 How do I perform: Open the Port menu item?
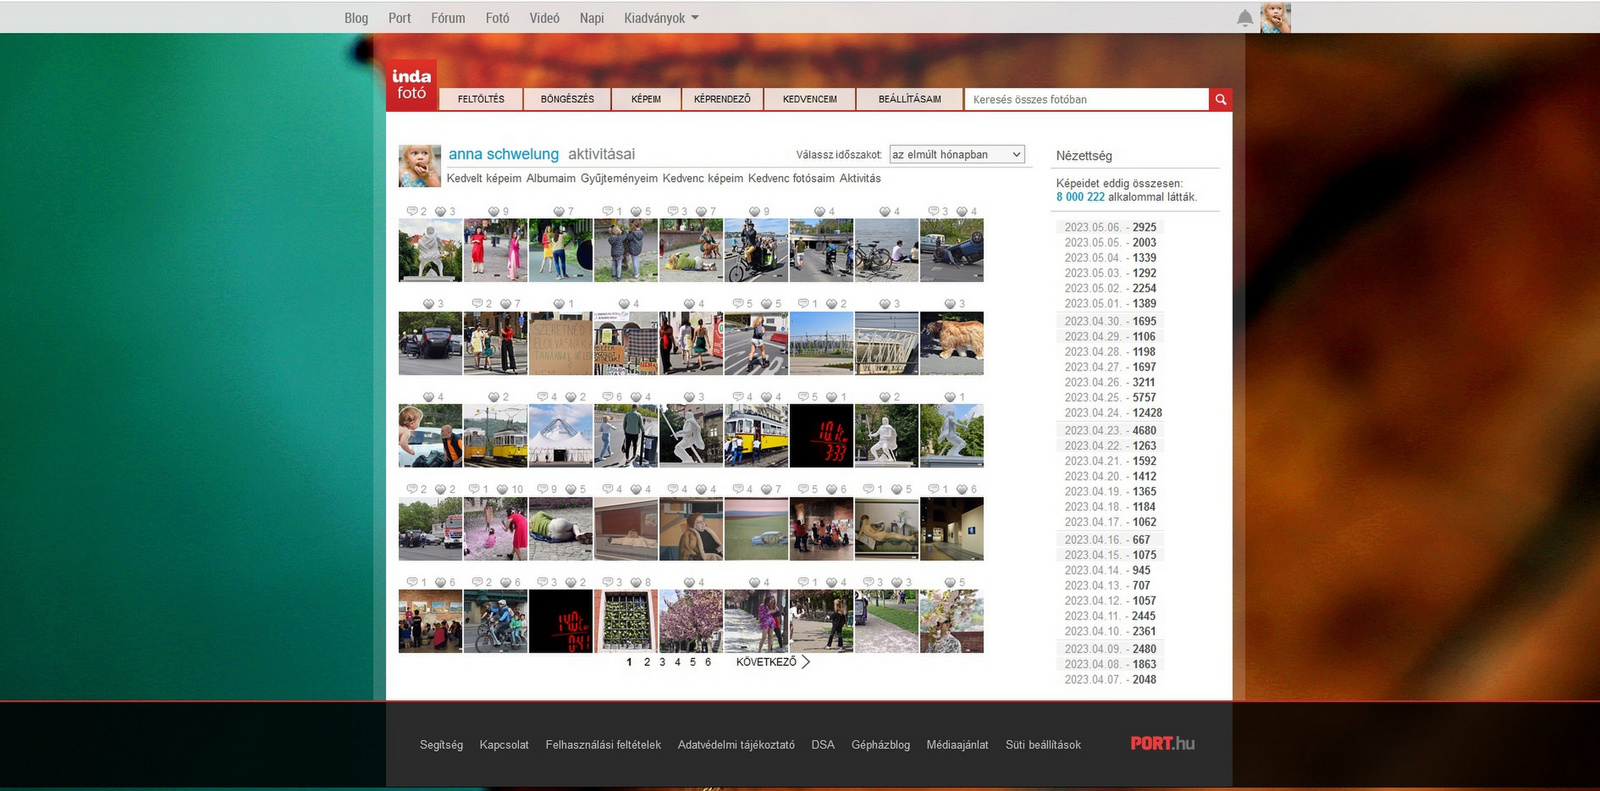(400, 18)
